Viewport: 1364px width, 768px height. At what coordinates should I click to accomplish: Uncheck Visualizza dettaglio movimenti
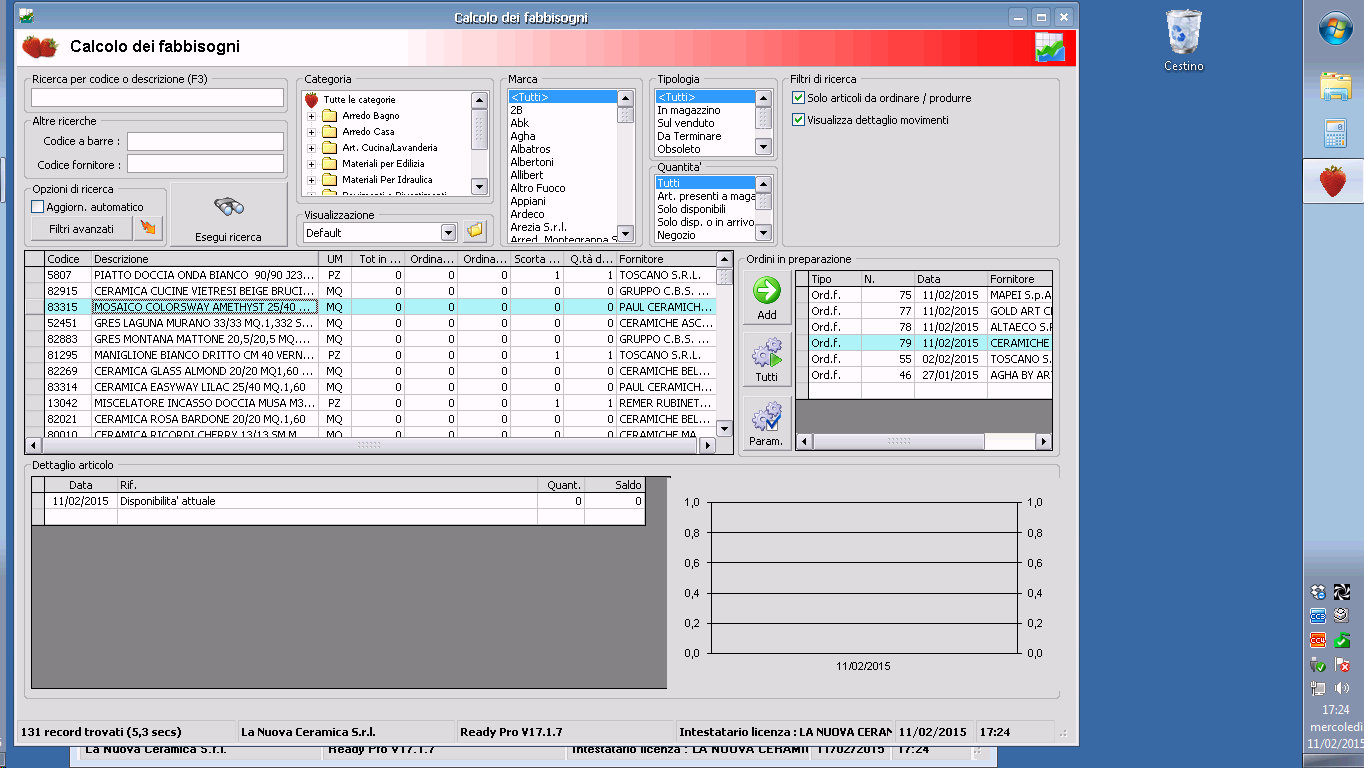(798, 120)
